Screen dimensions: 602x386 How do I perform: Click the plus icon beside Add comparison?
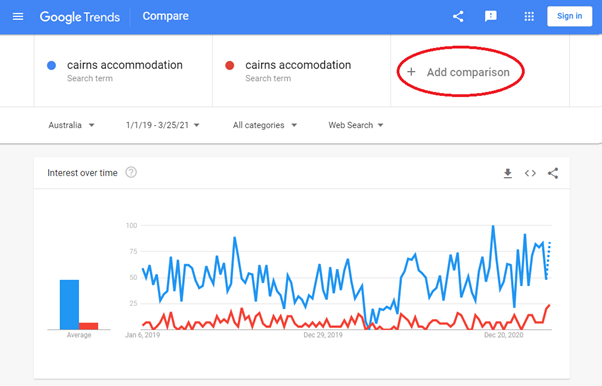[411, 72]
